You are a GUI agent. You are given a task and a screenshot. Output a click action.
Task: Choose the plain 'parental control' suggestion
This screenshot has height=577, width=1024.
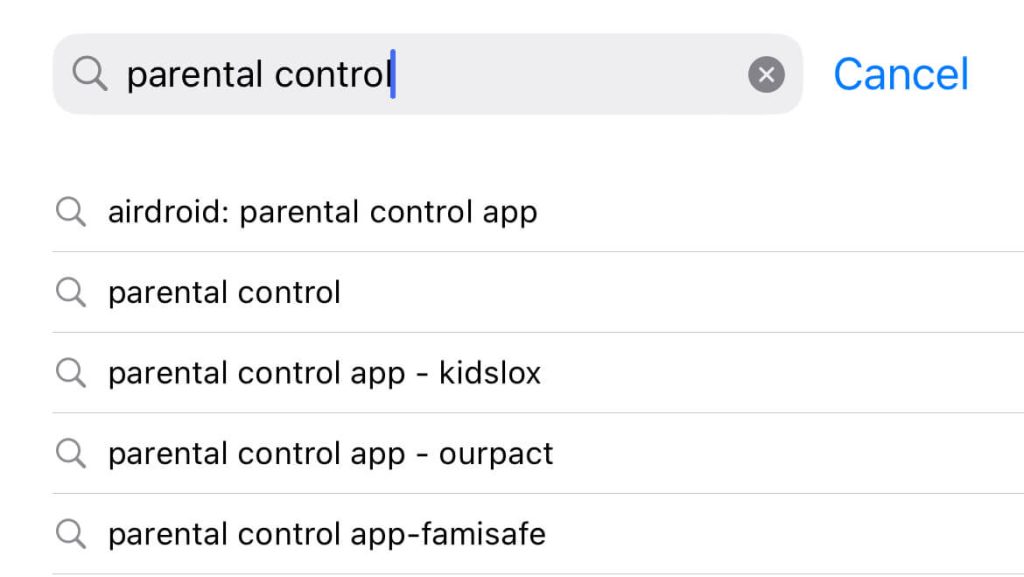click(x=538, y=292)
